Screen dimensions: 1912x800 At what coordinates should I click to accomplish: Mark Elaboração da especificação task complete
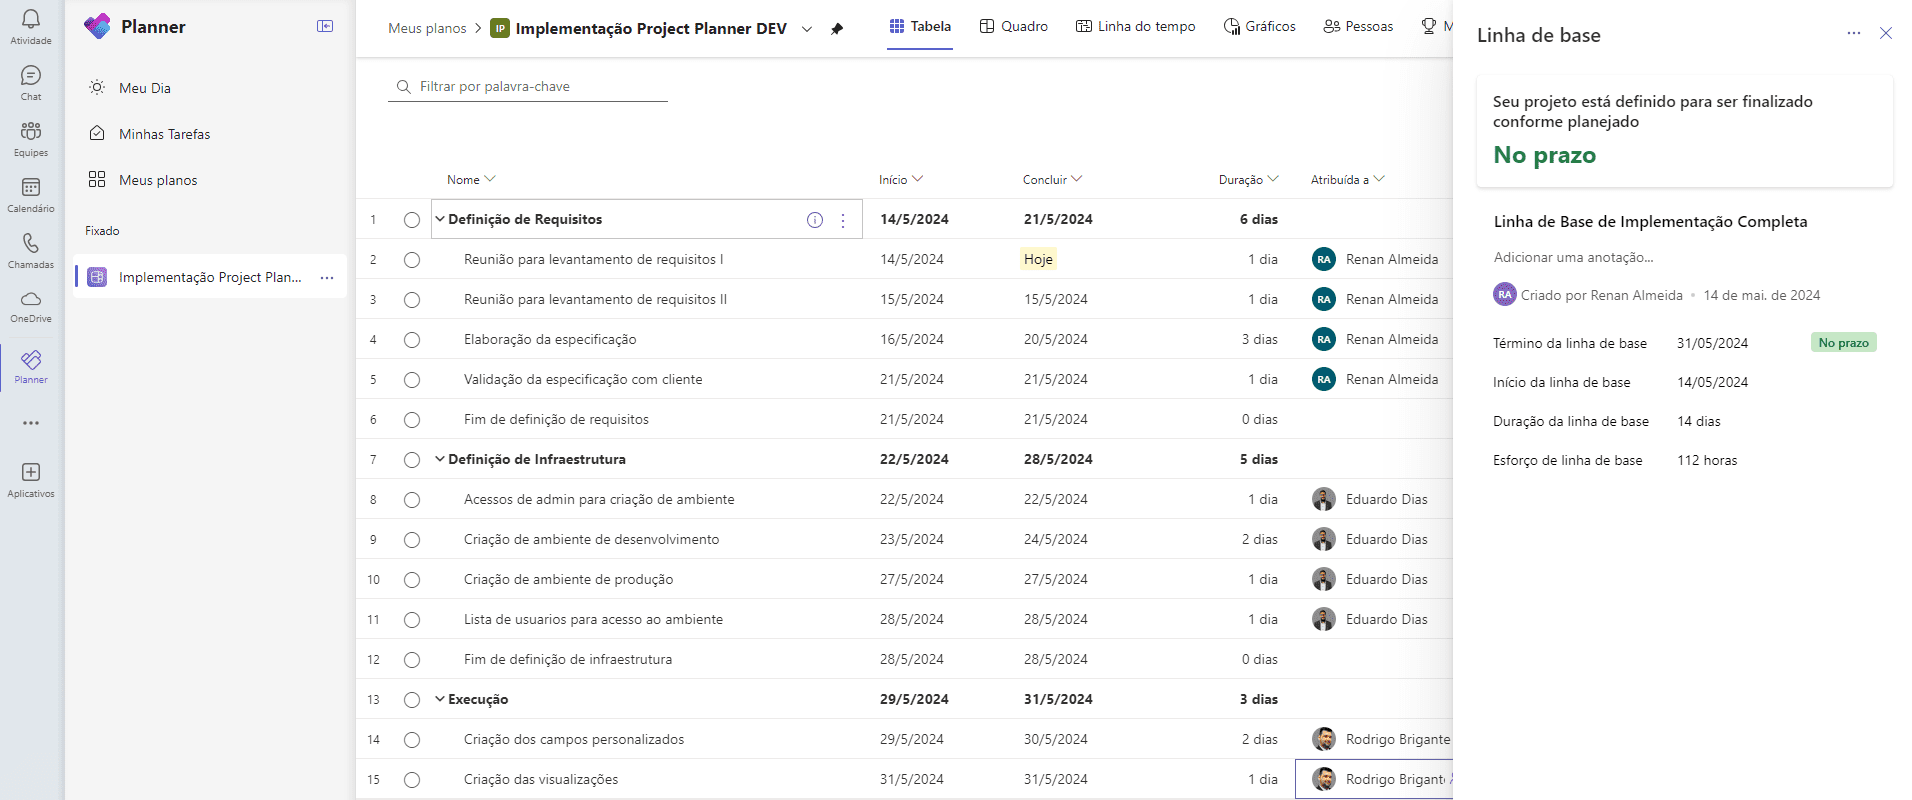412,340
